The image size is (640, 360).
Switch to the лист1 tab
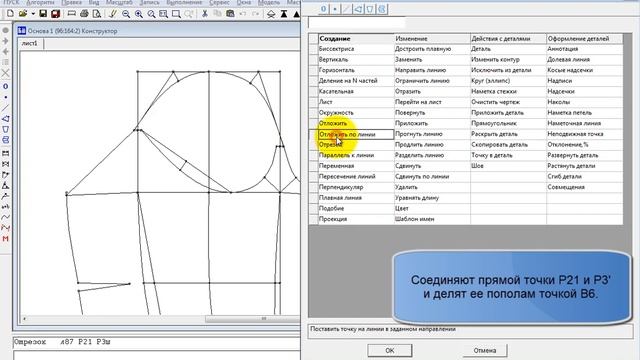pos(30,43)
